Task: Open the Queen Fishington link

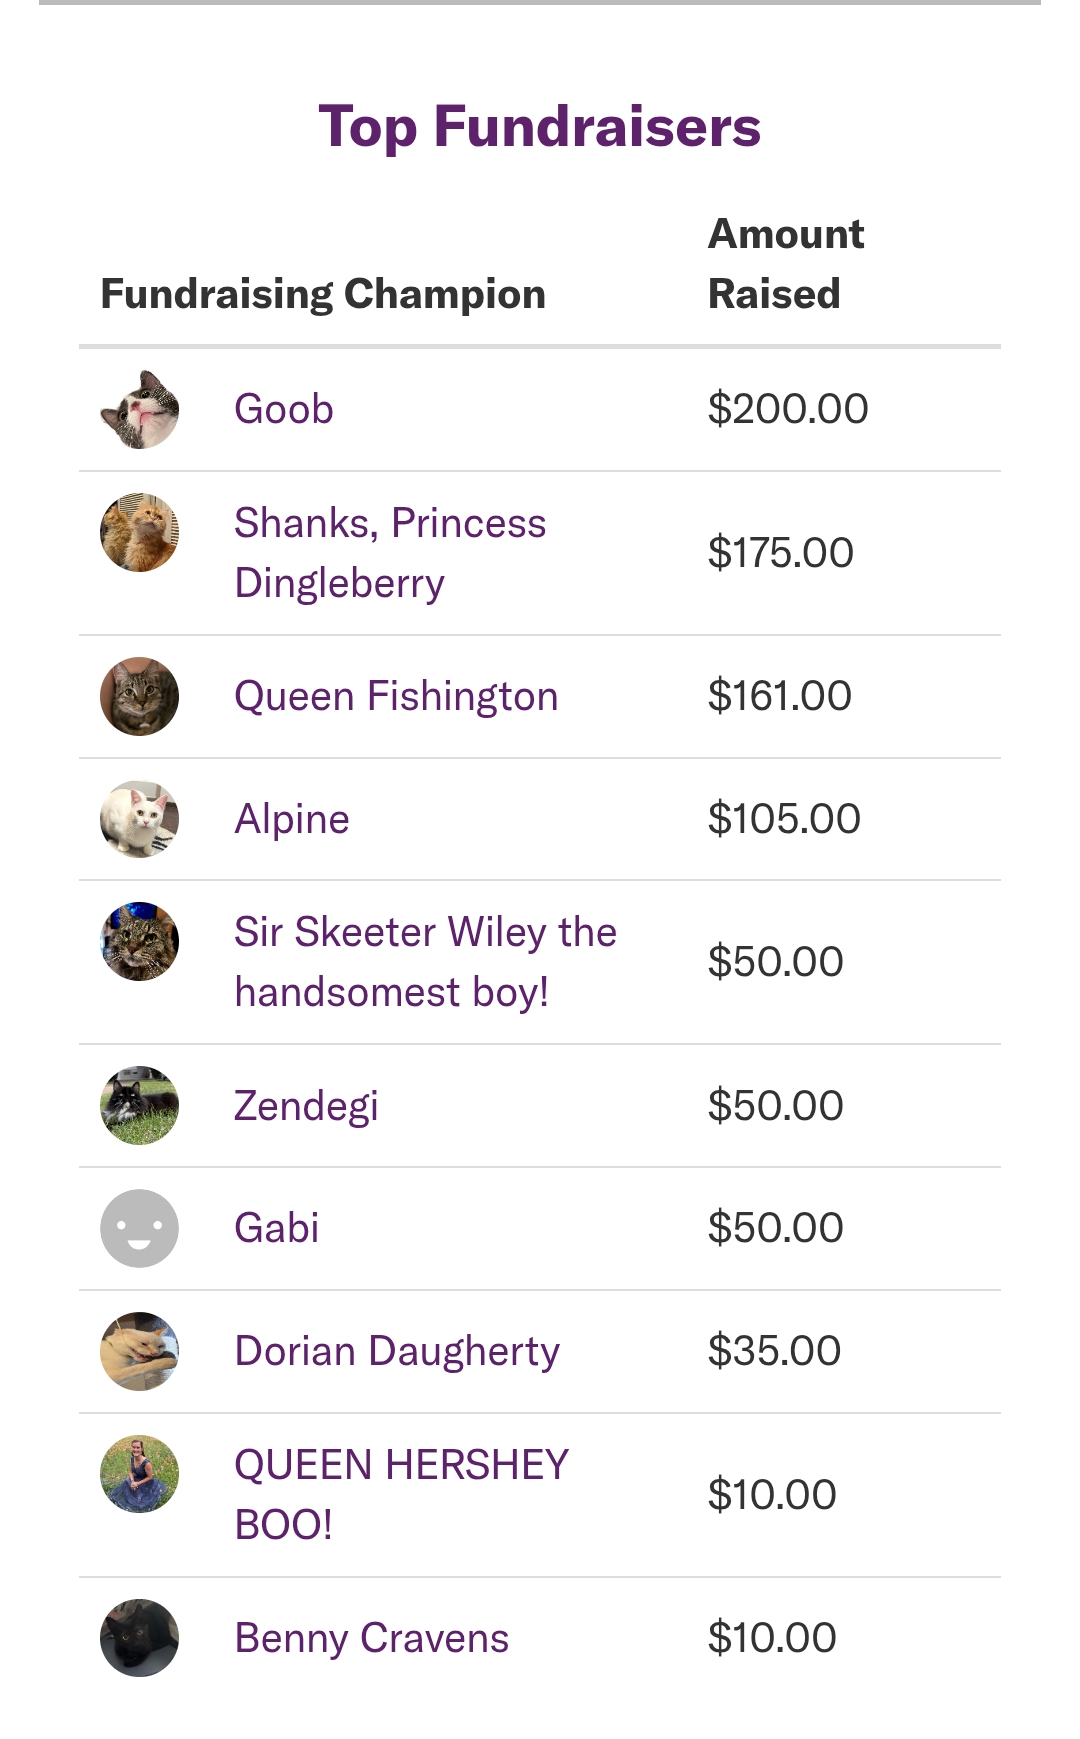Action: click(x=395, y=696)
